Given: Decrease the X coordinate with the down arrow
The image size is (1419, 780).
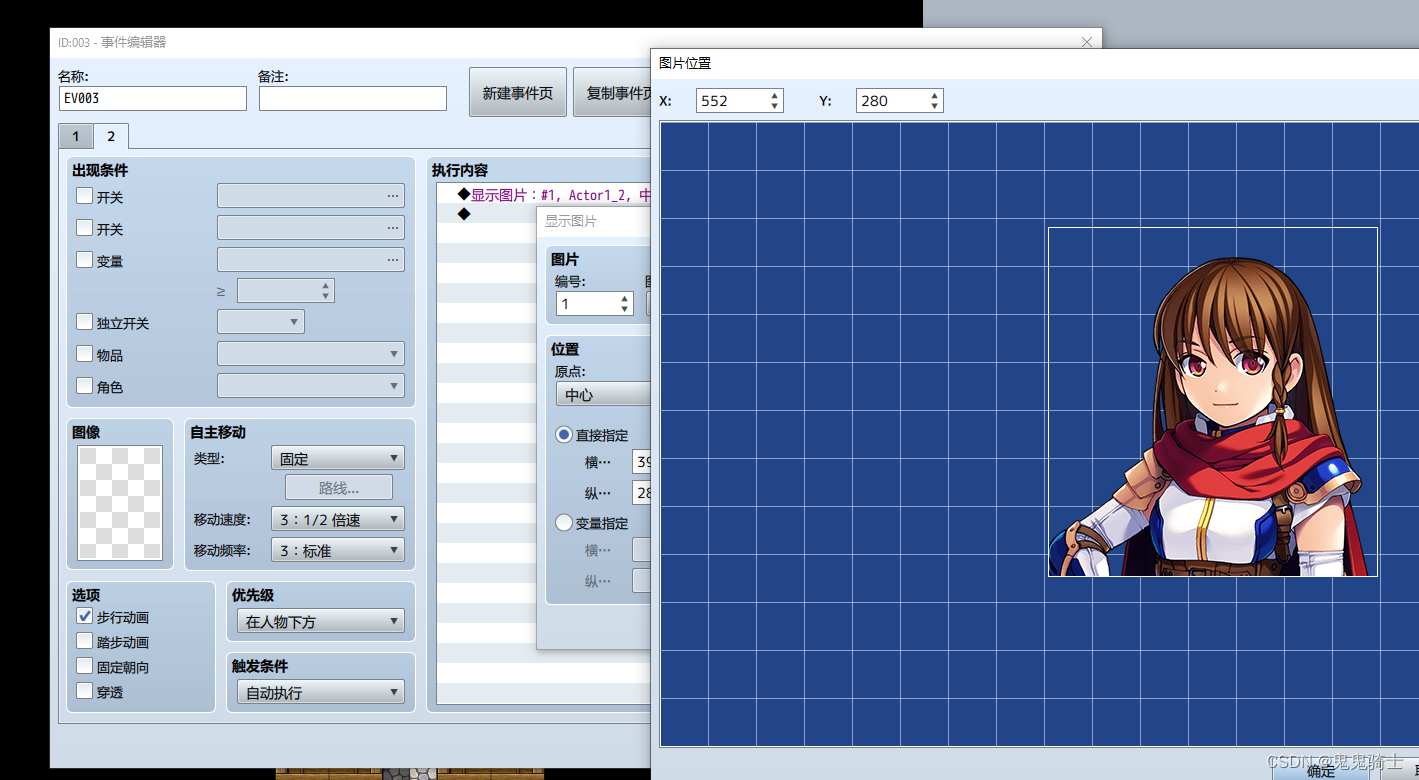Looking at the screenshot, I should [x=774, y=106].
